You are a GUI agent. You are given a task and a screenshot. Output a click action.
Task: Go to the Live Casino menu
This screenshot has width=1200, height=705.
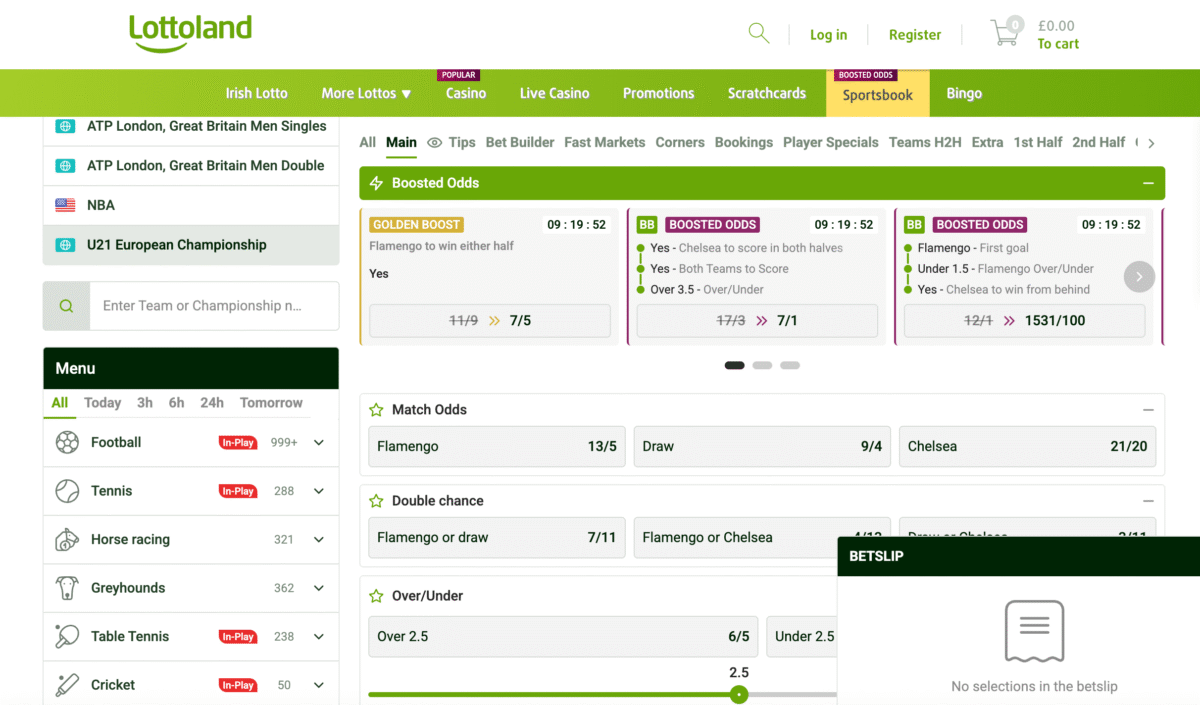[554, 93]
